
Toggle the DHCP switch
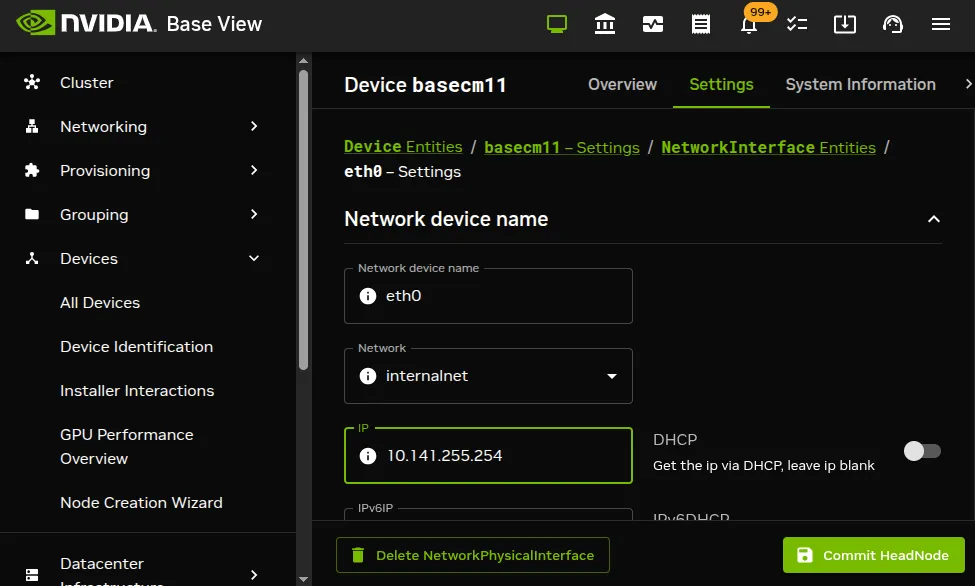[x=922, y=451]
